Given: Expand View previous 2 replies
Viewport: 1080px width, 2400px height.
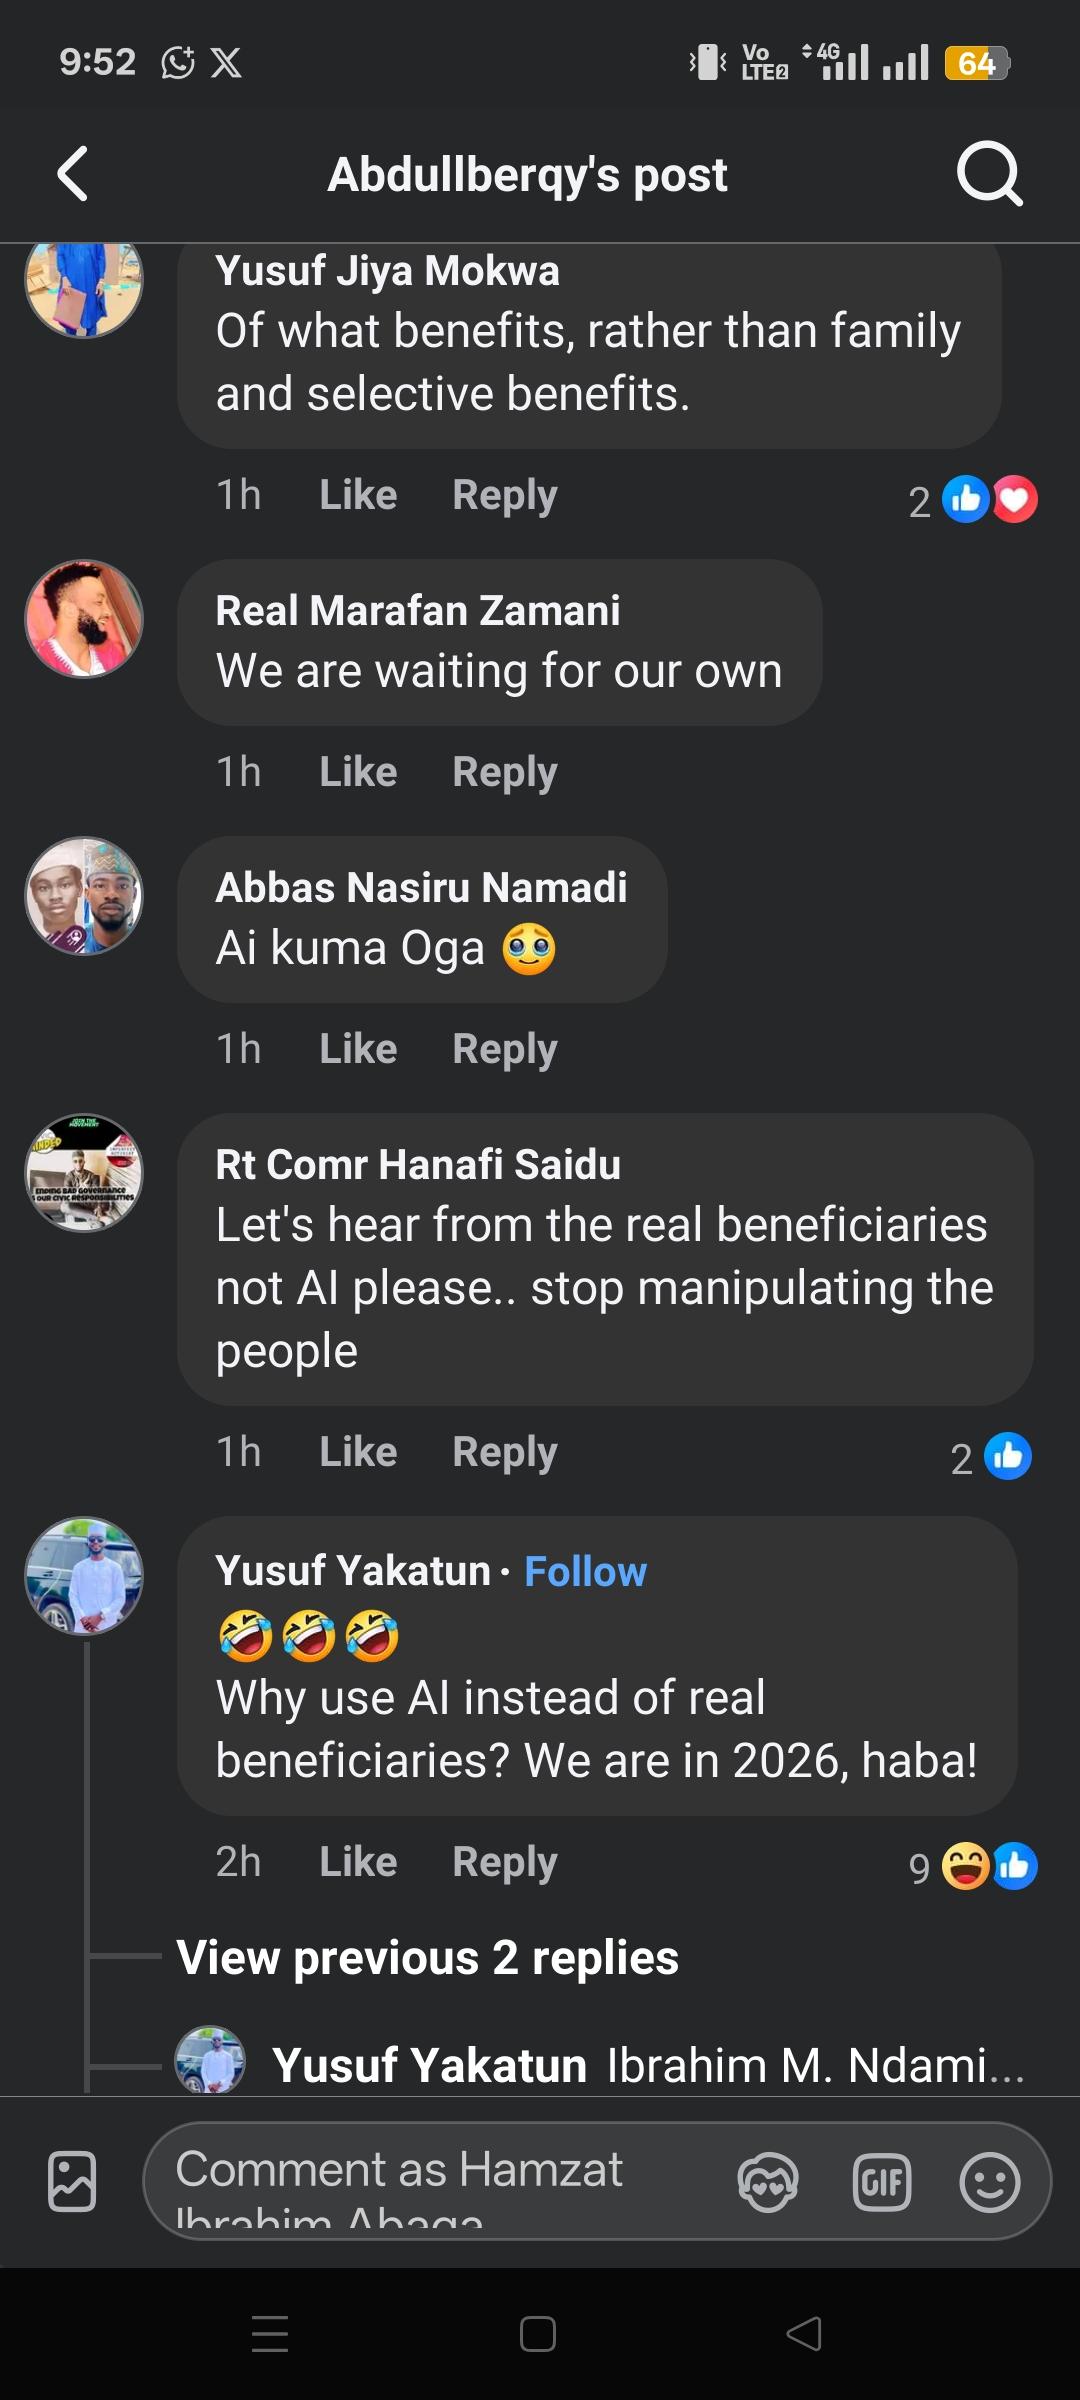Looking at the screenshot, I should click(x=428, y=1958).
